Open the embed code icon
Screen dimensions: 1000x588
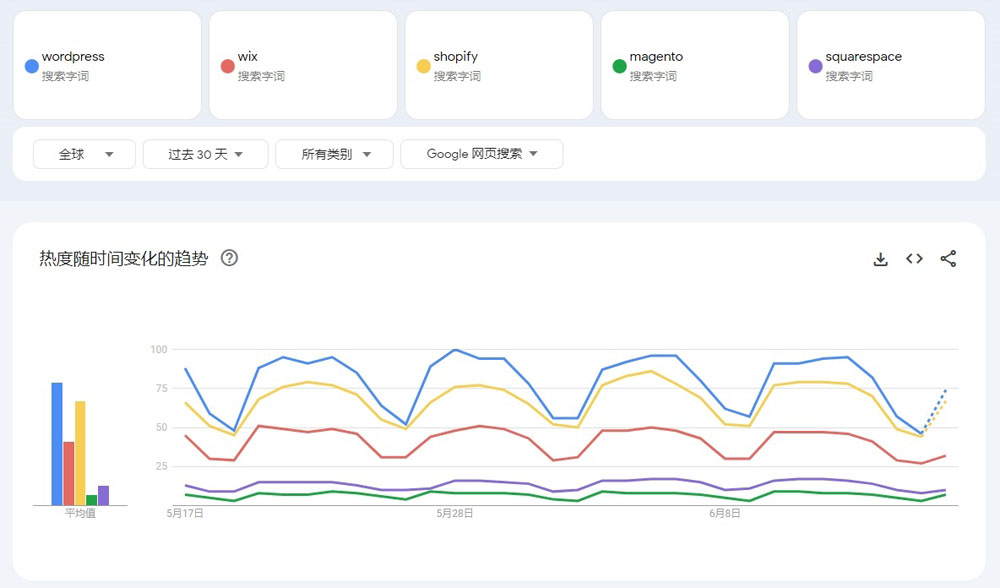[914, 259]
